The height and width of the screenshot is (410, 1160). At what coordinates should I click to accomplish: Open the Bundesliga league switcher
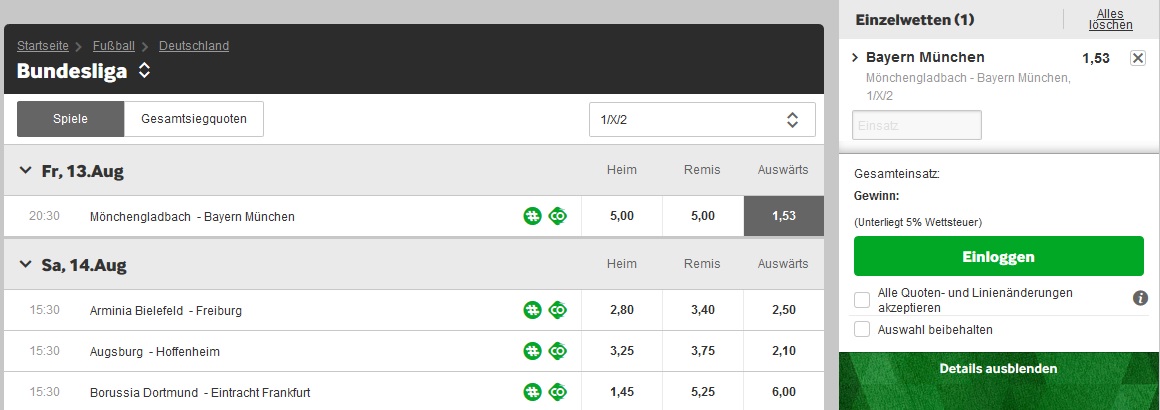click(145, 71)
